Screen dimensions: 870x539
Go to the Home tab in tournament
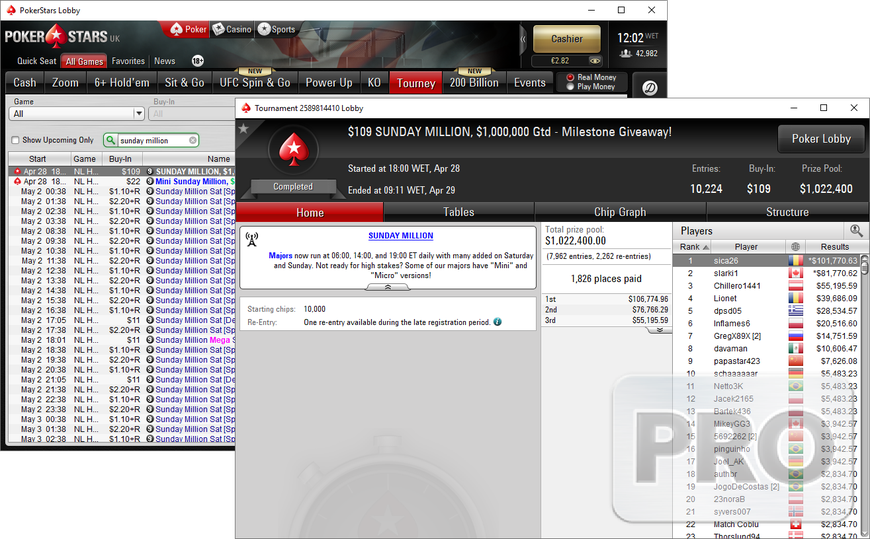tap(310, 212)
